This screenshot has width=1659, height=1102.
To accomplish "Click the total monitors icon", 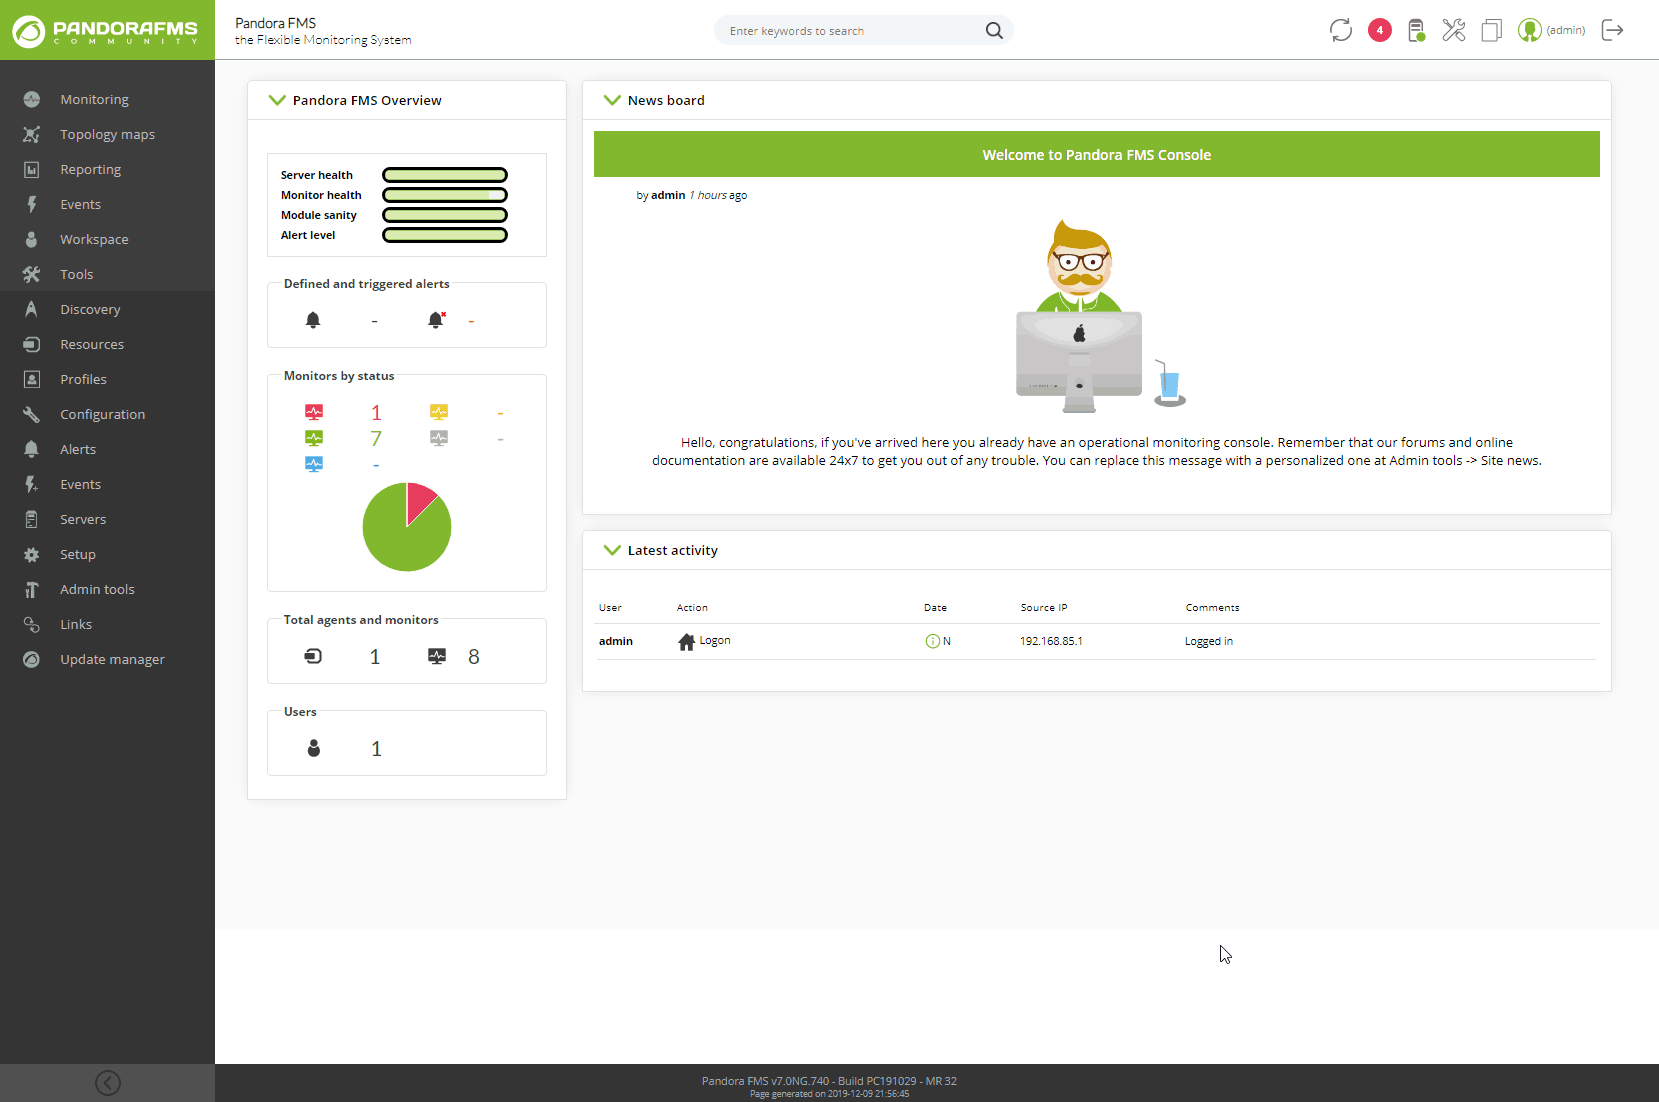I will 437,656.
